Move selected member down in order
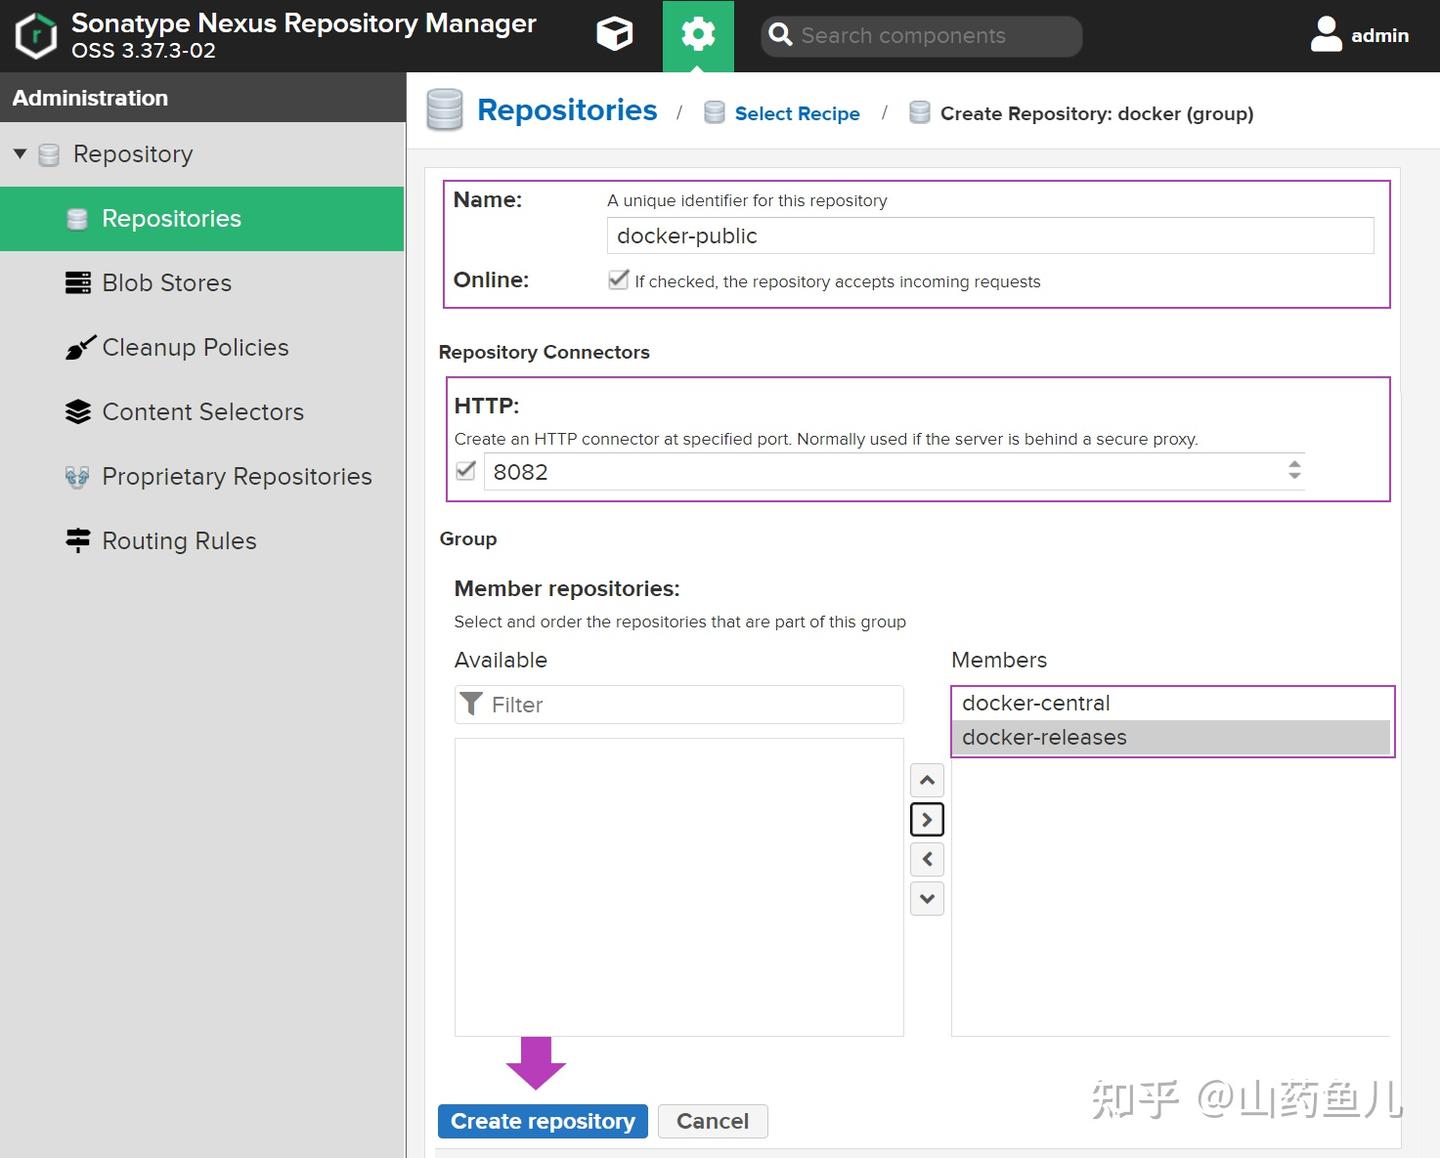1440x1158 pixels. (x=927, y=898)
